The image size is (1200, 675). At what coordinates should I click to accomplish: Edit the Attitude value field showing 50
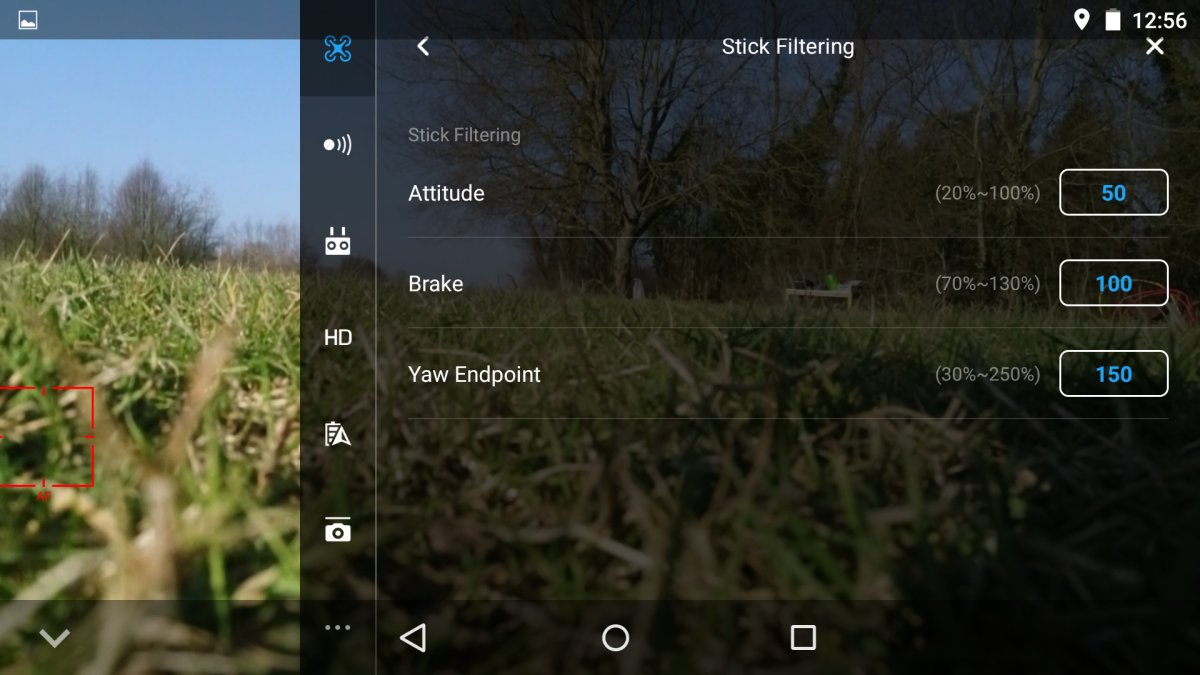pyautogui.click(x=1114, y=193)
